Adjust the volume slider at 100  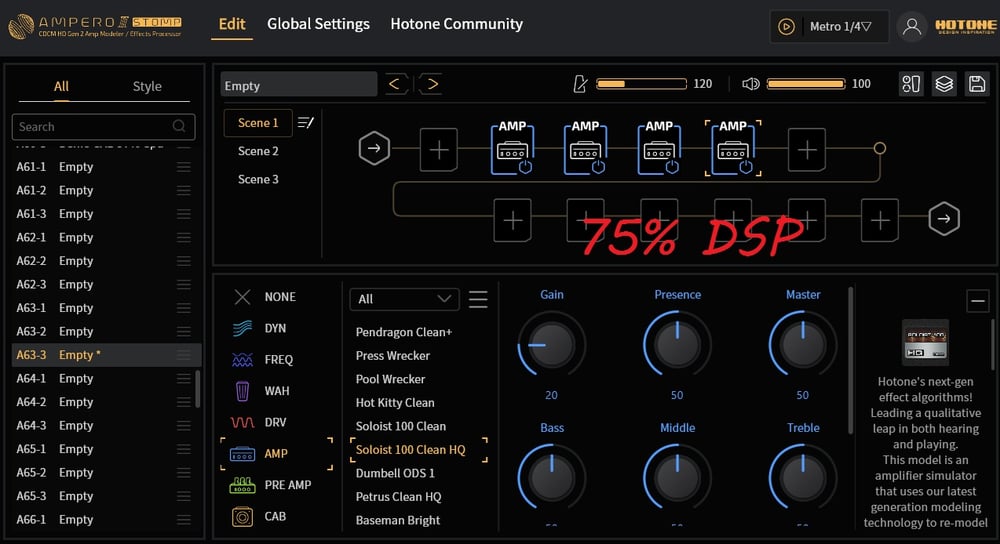point(805,84)
